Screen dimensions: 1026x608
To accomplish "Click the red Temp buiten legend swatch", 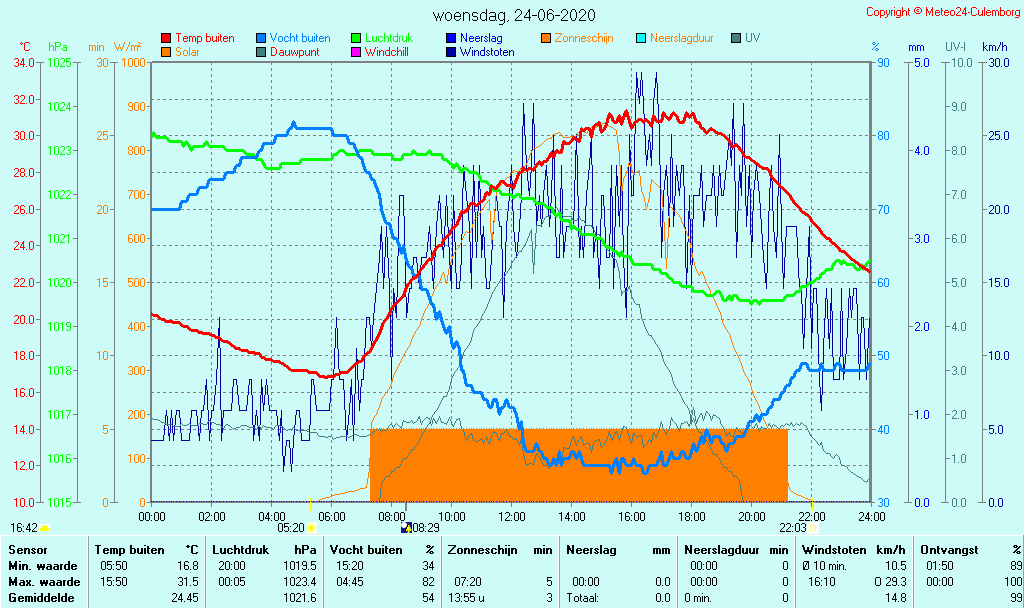I will [166, 38].
